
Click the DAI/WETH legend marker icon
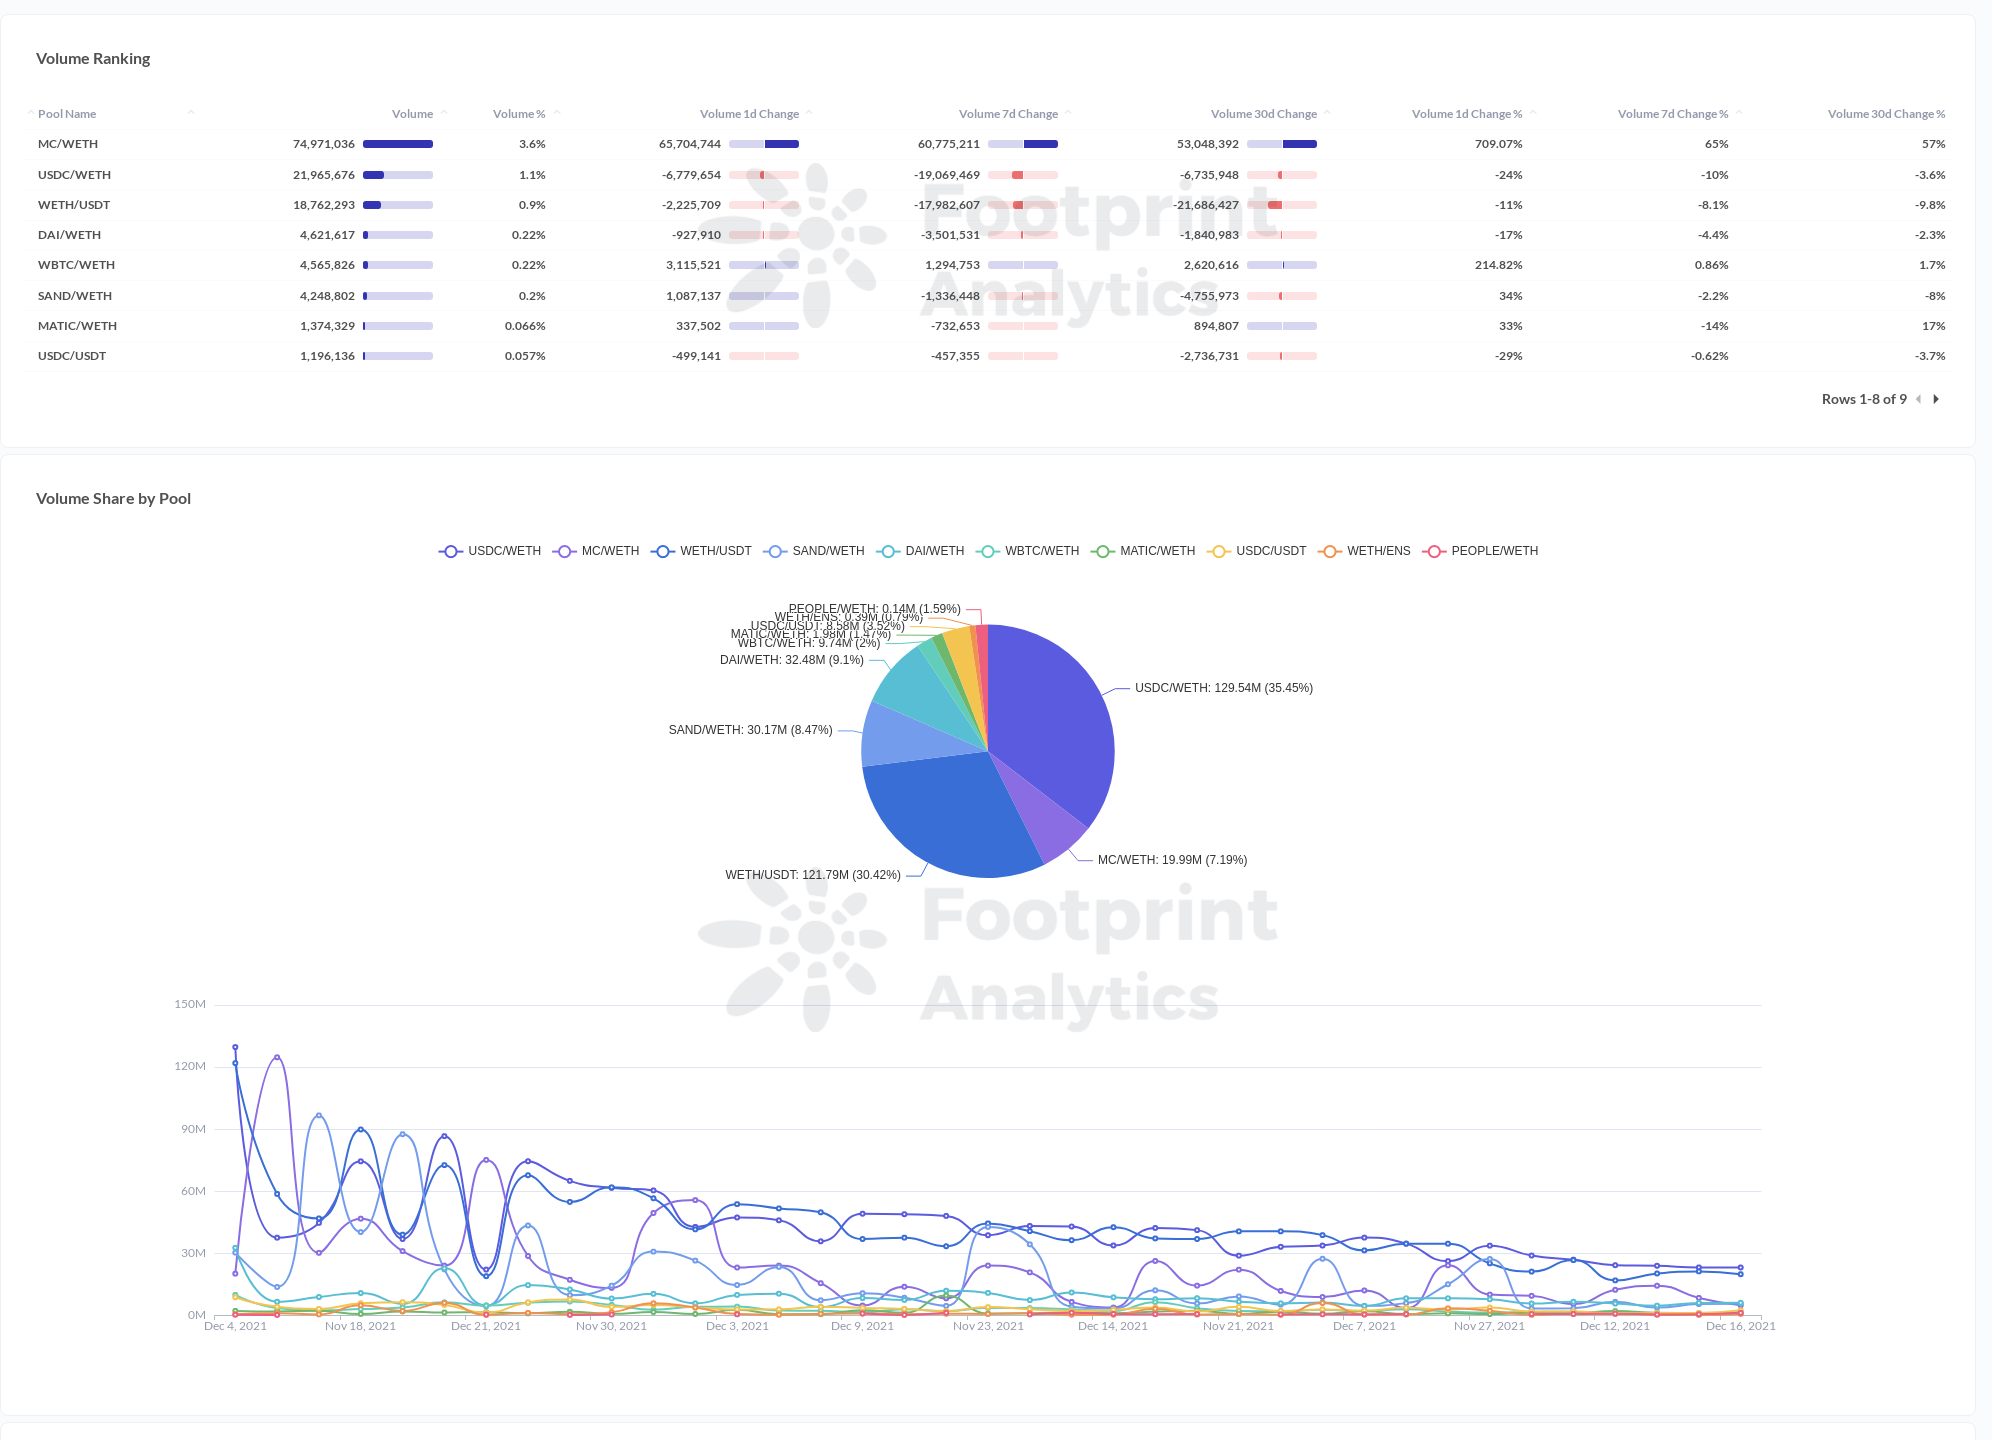tap(887, 551)
